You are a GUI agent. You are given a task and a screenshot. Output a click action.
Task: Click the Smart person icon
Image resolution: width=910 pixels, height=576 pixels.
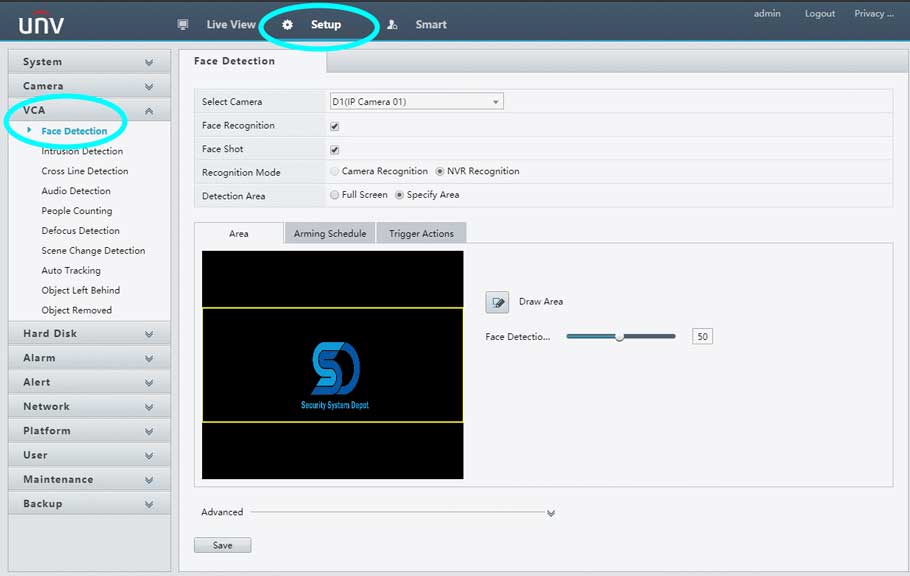pyautogui.click(x=392, y=25)
